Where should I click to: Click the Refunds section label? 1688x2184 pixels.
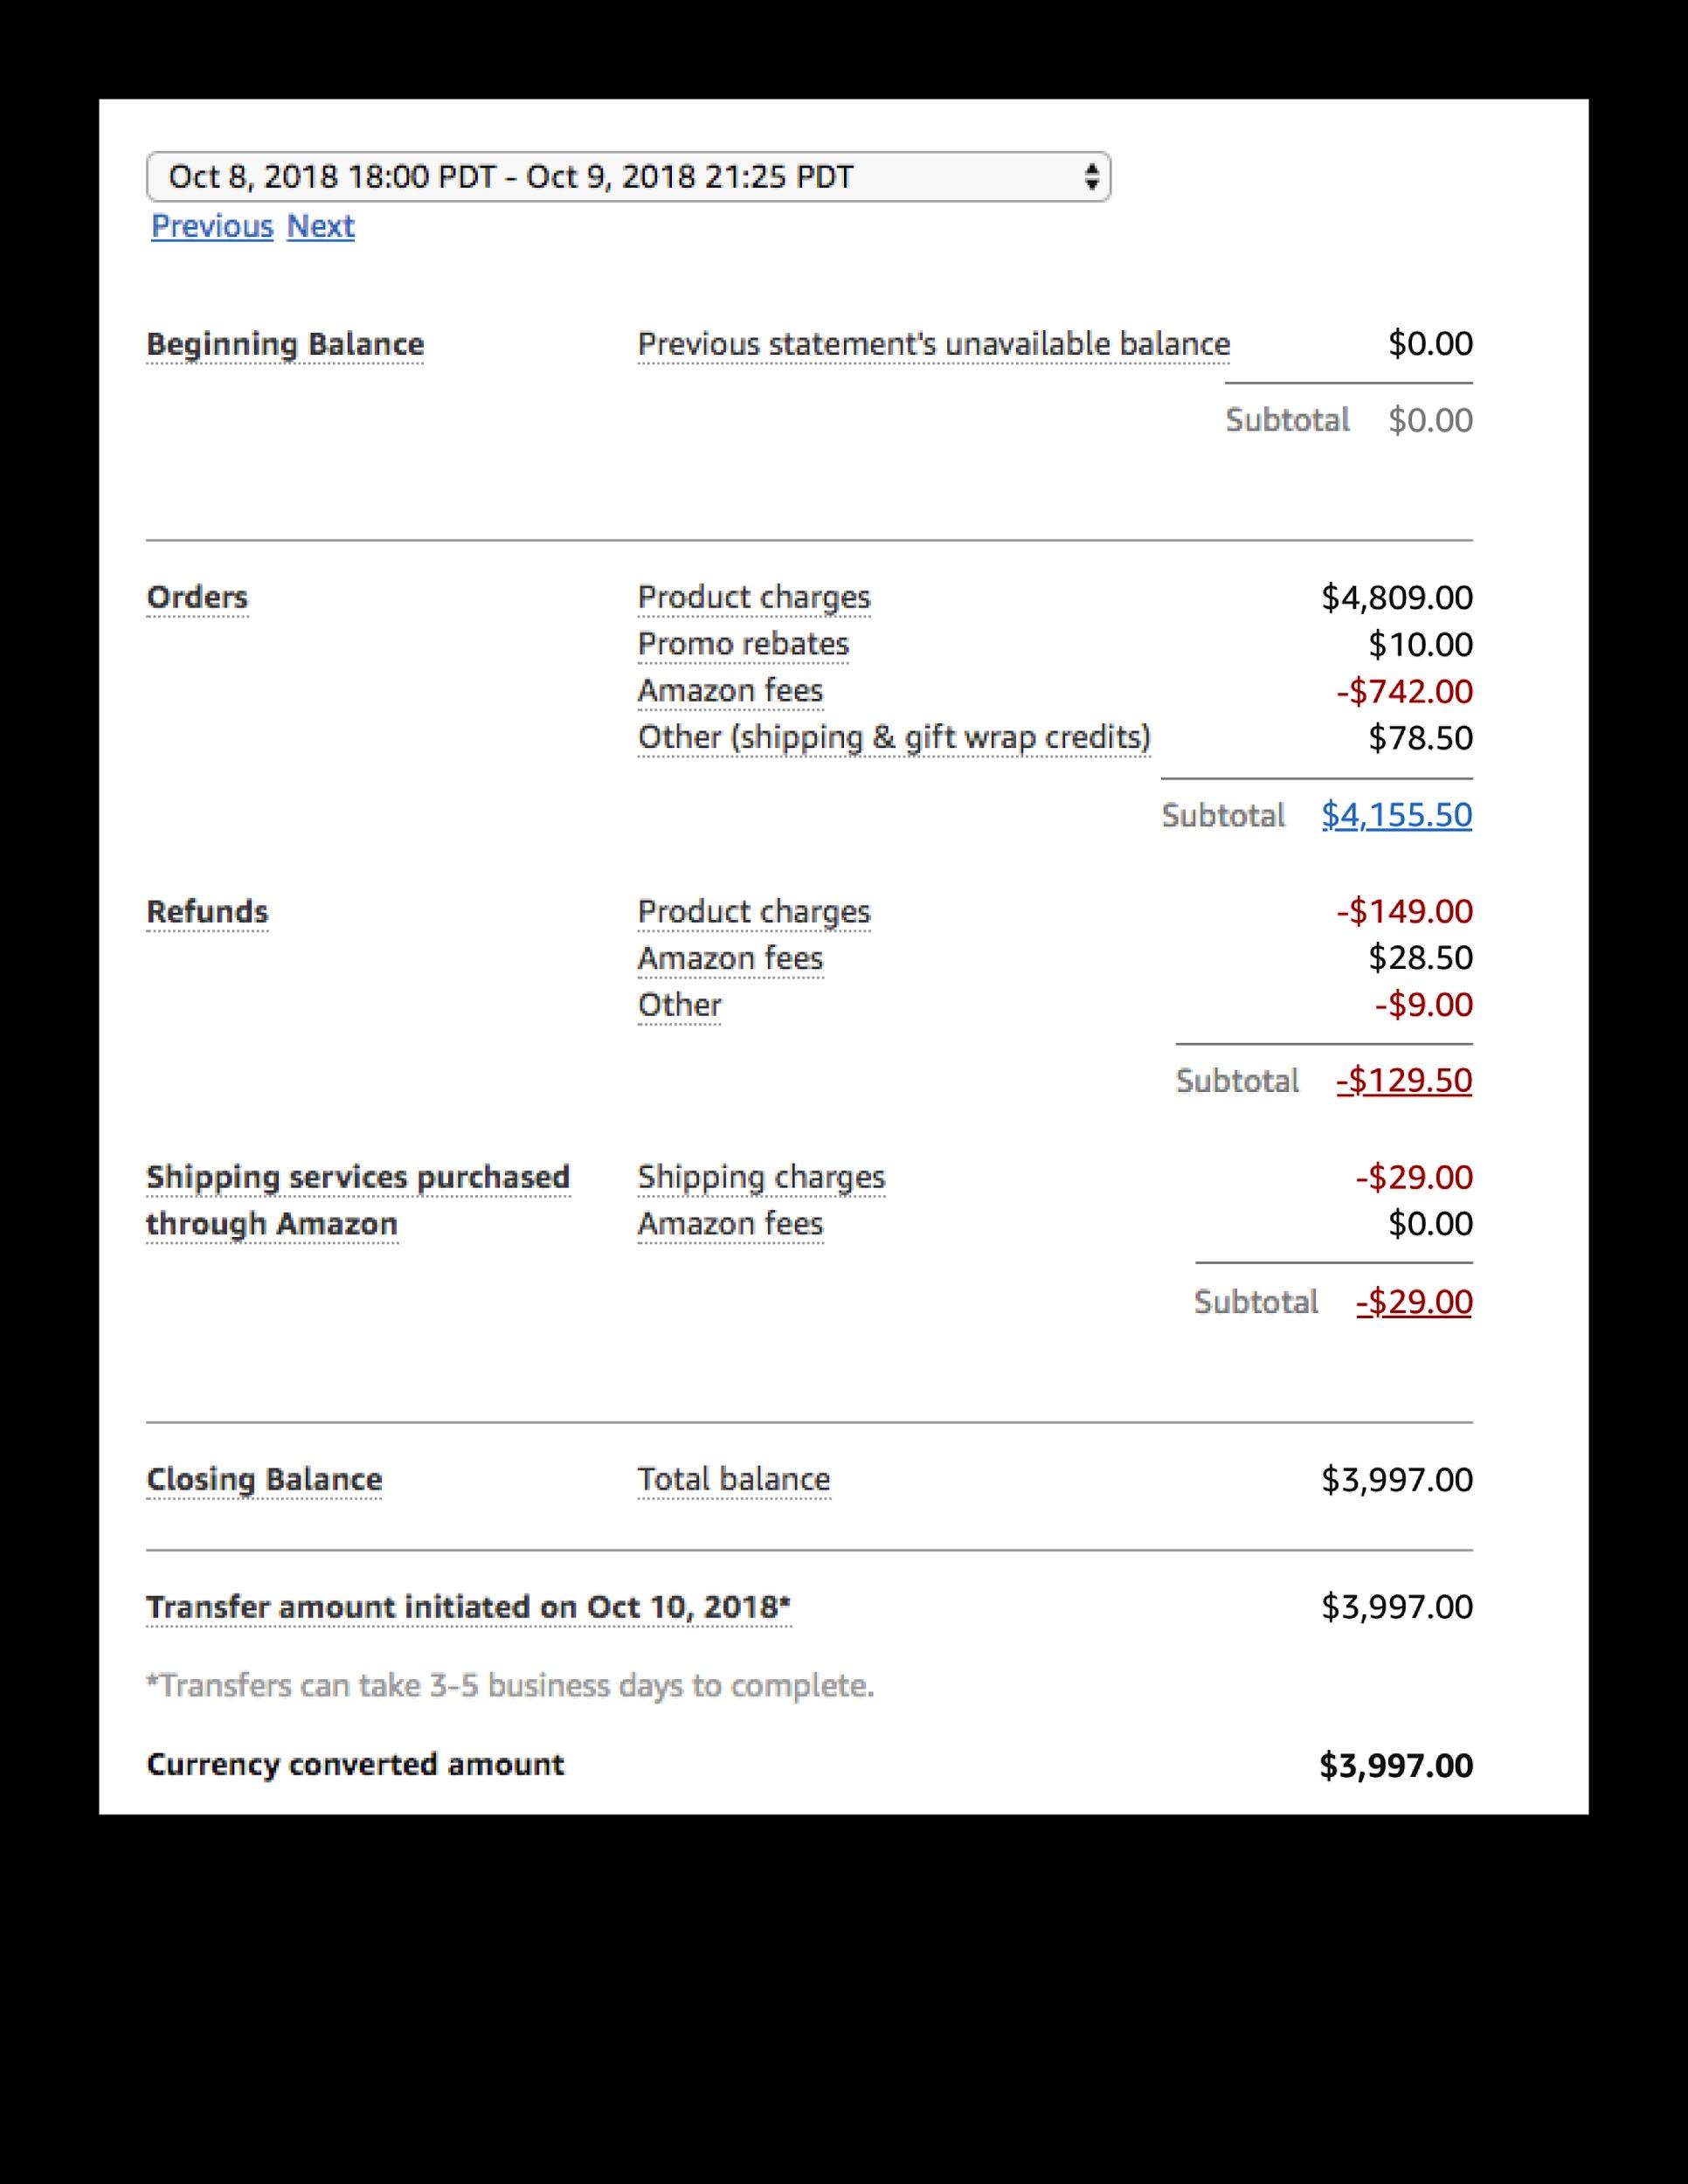pos(207,910)
